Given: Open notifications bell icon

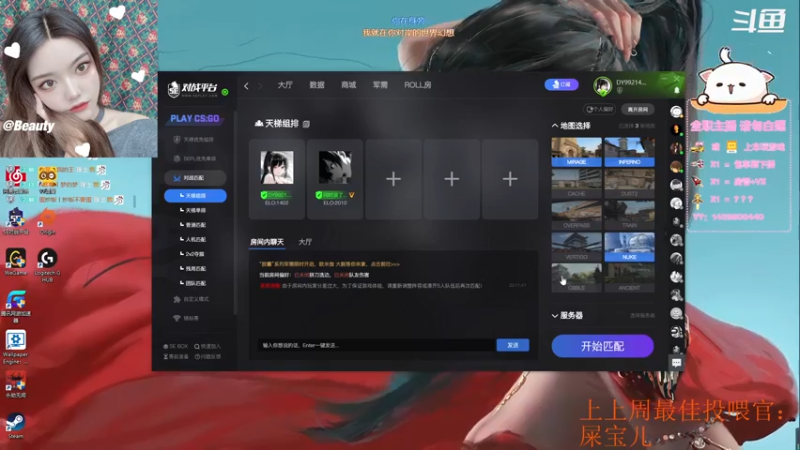Looking at the screenshot, I should pos(677,90).
